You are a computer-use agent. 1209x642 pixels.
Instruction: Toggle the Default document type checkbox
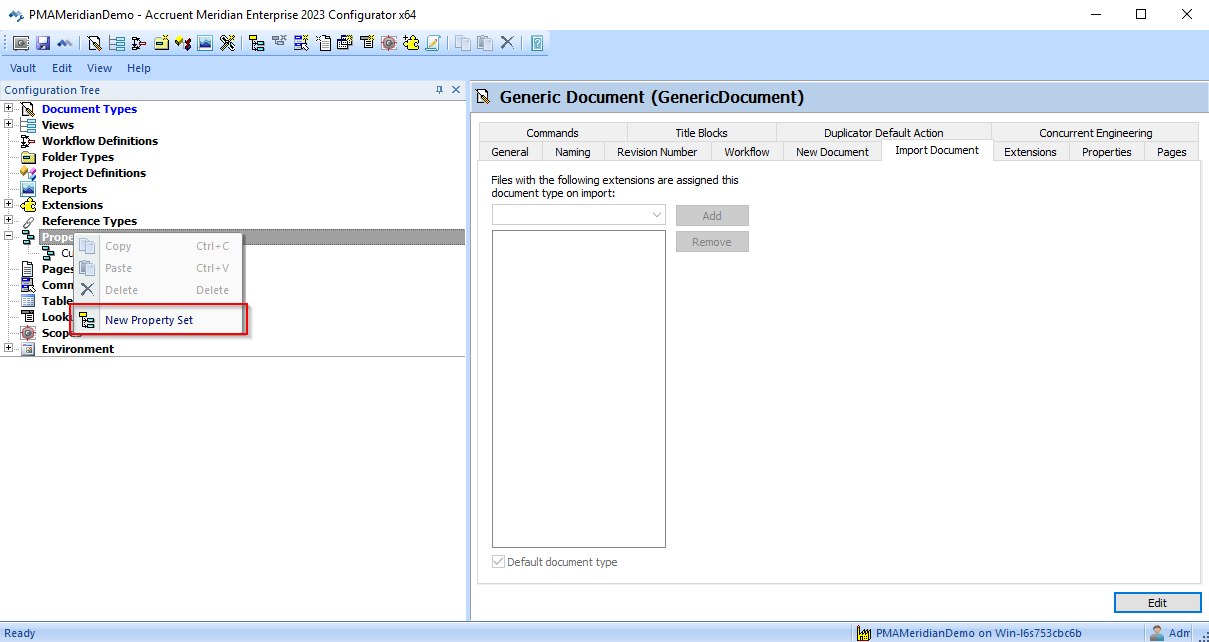coord(498,562)
